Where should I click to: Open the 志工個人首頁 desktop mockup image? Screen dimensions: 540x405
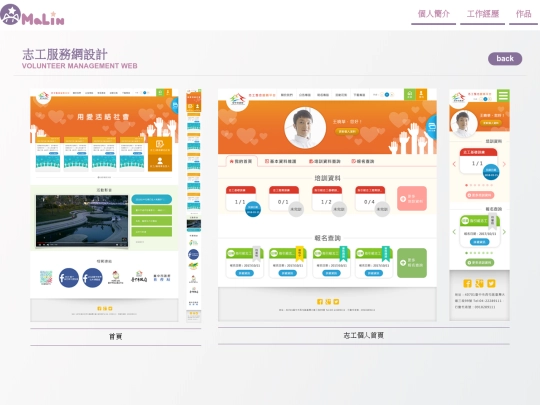(x=327, y=205)
